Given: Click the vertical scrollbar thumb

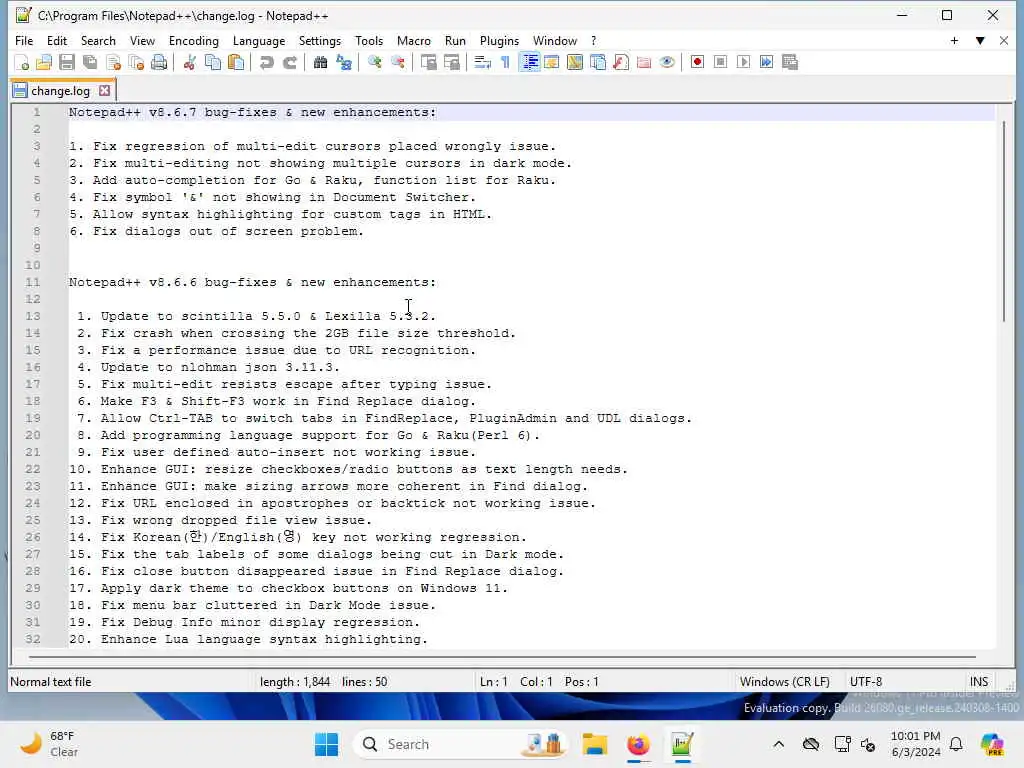Looking at the screenshot, I should click(x=1004, y=221).
